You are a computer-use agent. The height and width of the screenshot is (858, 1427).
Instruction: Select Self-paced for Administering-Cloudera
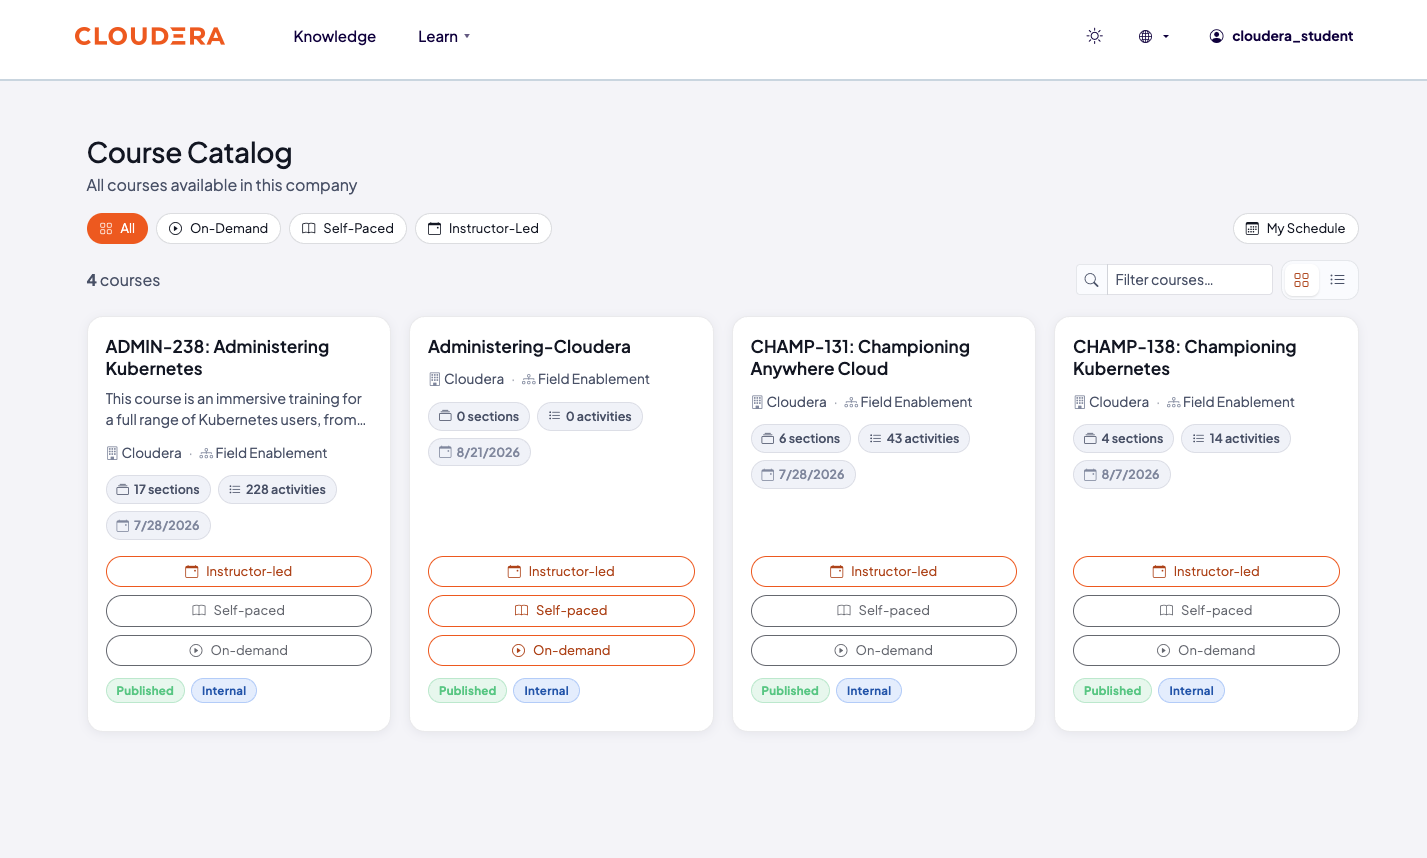[x=561, y=610]
